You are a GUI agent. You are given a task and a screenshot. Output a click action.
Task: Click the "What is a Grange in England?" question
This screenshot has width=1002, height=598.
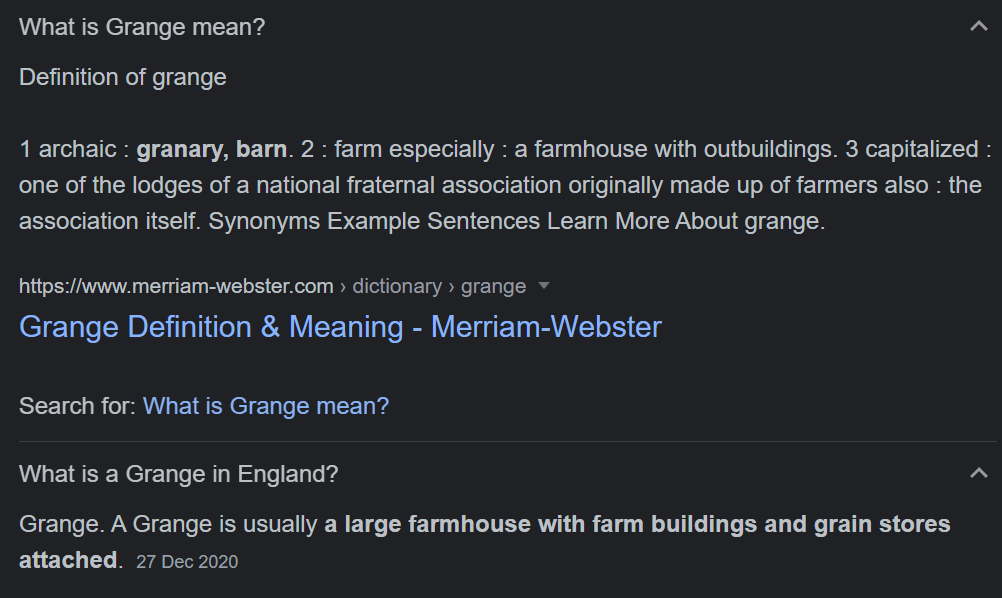(178, 473)
